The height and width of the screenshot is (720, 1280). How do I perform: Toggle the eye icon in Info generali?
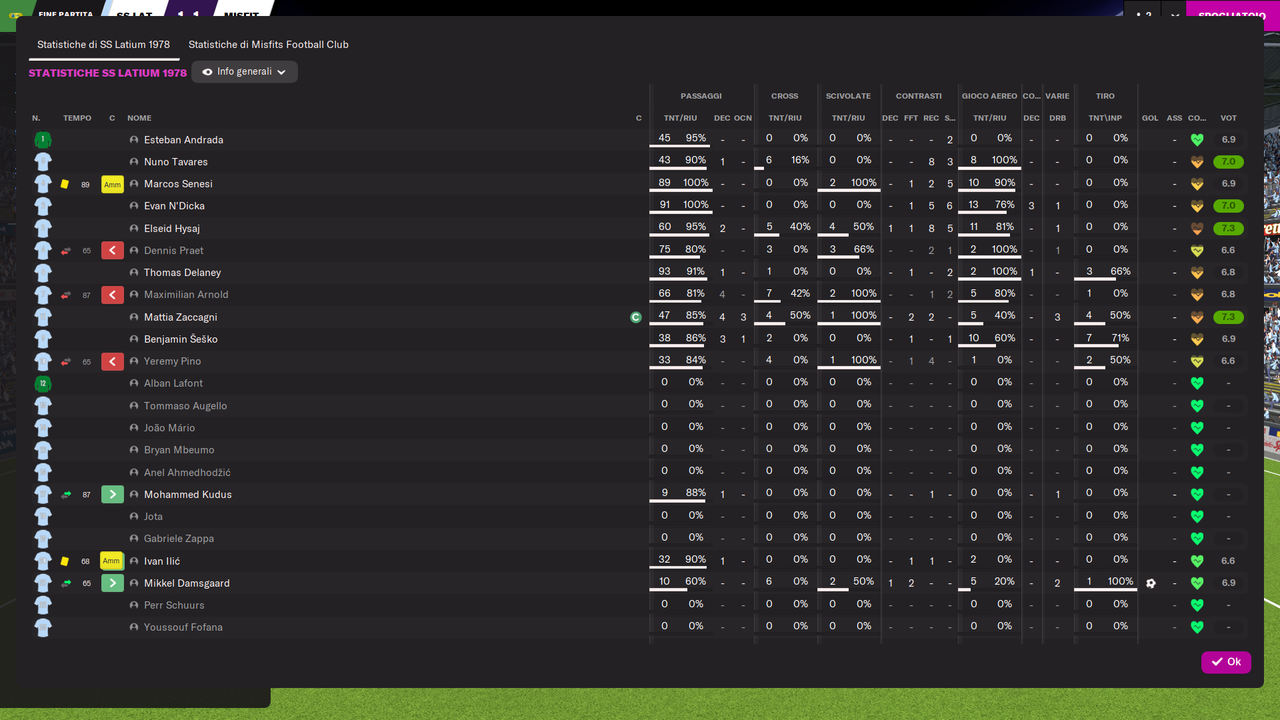tap(208, 72)
